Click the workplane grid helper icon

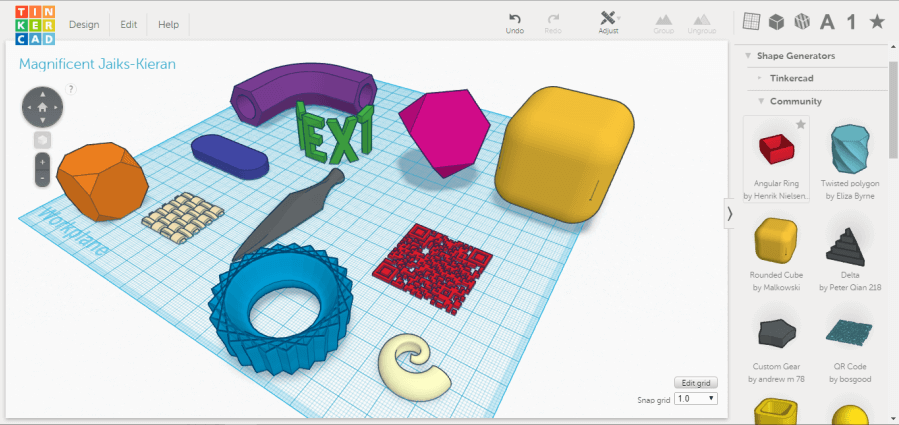[751, 22]
